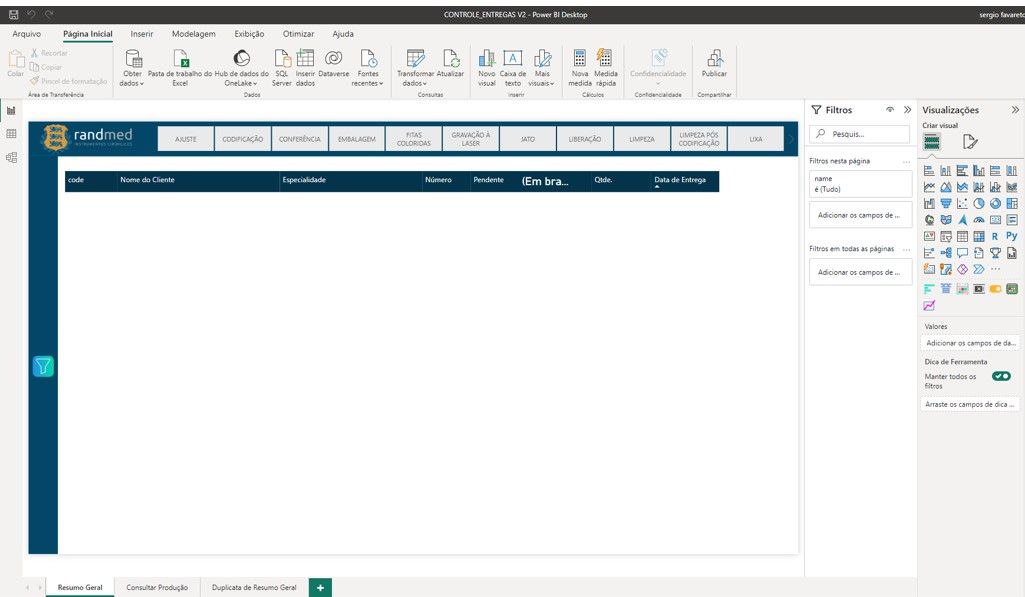The width and height of the screenshot is (1025, 597).
Task: Select the clustered column chart visual
Action: click(979, 171)
